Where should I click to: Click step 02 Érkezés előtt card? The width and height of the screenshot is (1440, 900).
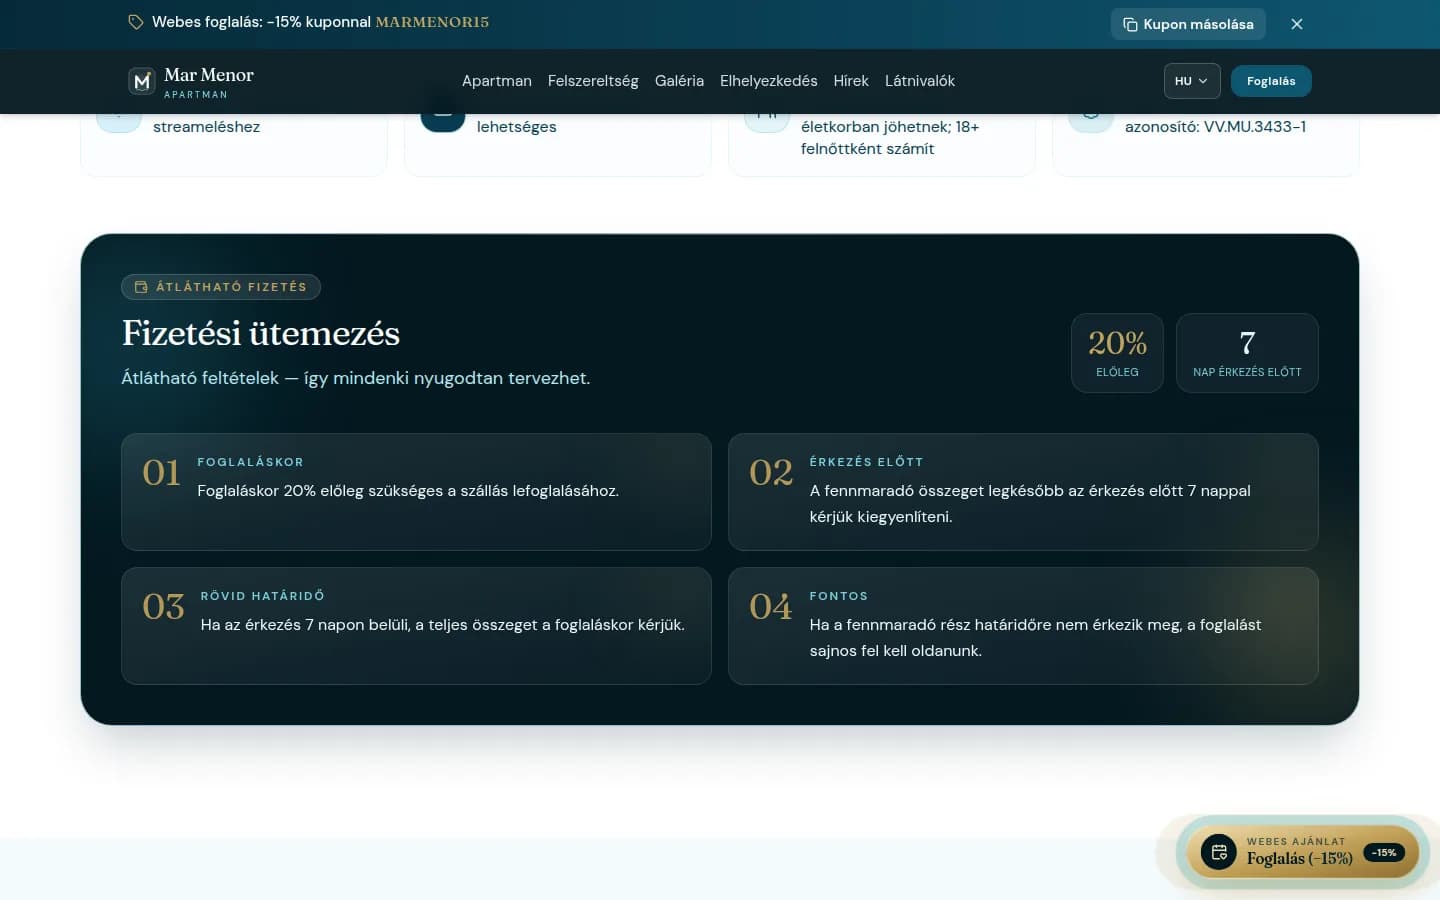[x=1023, y=492]
